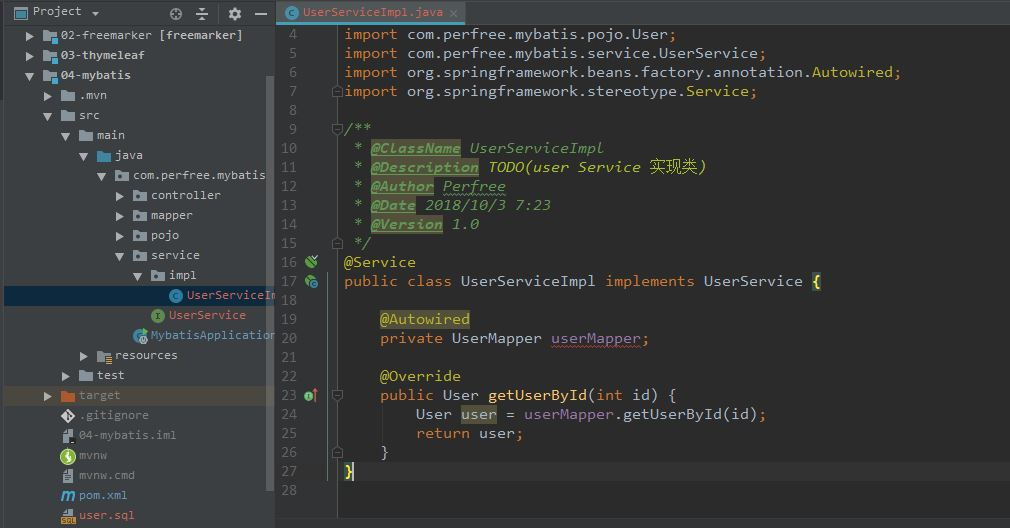The width and height of the screenshot is (1010, 528).
Task: Collapse the com.perfree.mybatis package
Action: pos(101,176)
